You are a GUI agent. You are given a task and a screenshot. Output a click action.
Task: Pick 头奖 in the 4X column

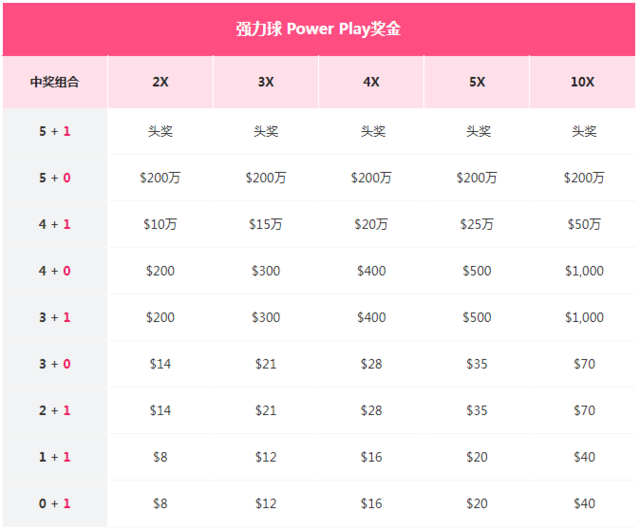pos(373,131)
